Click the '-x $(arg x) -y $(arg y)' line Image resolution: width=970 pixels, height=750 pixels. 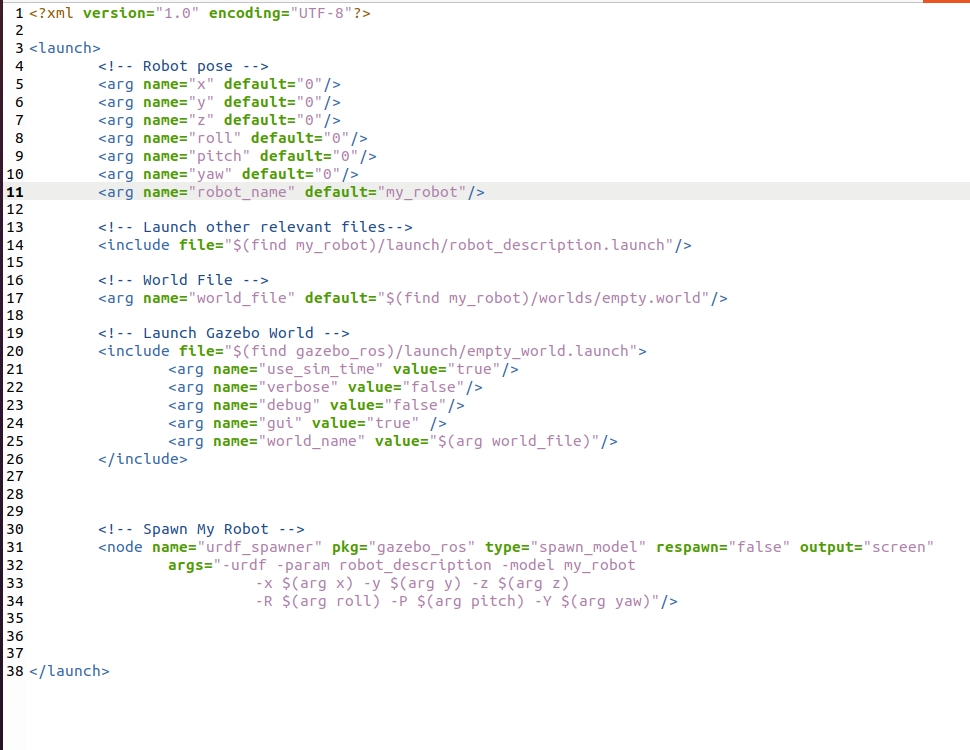tap(412, 584)
